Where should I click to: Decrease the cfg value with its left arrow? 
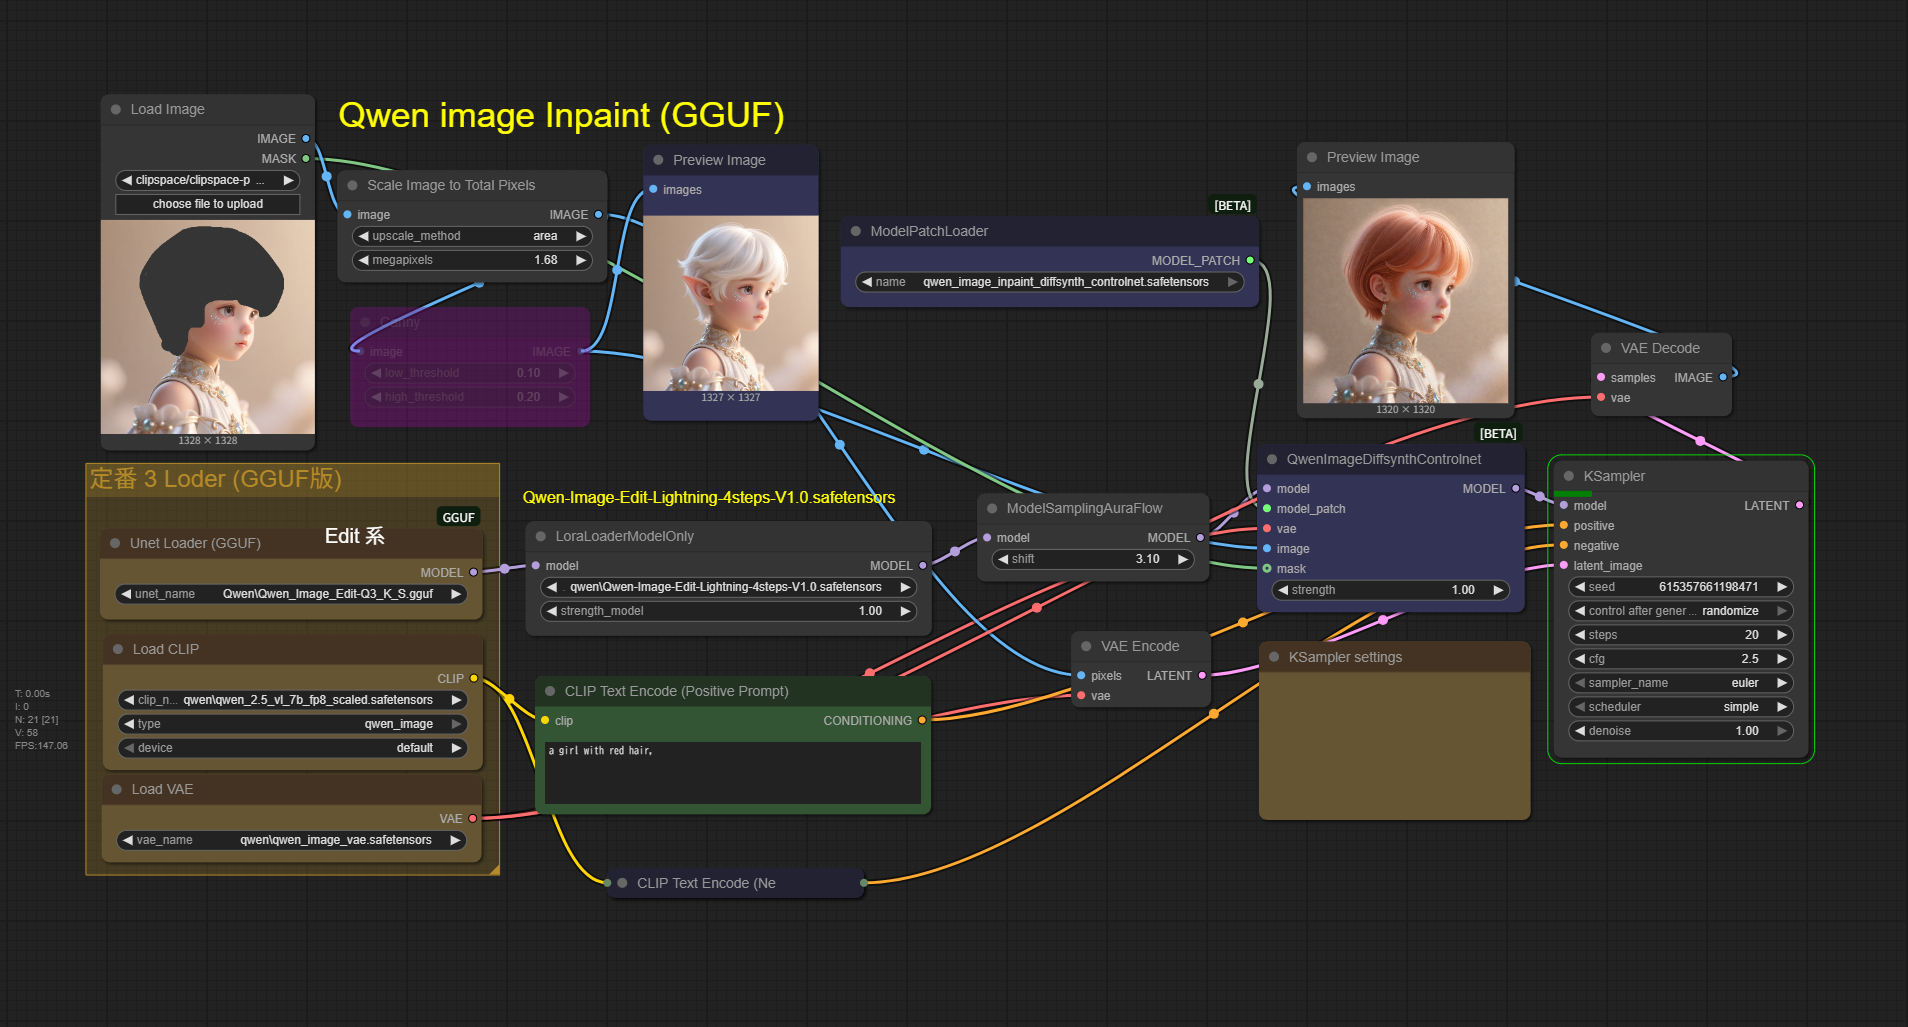coord(1580,659)
